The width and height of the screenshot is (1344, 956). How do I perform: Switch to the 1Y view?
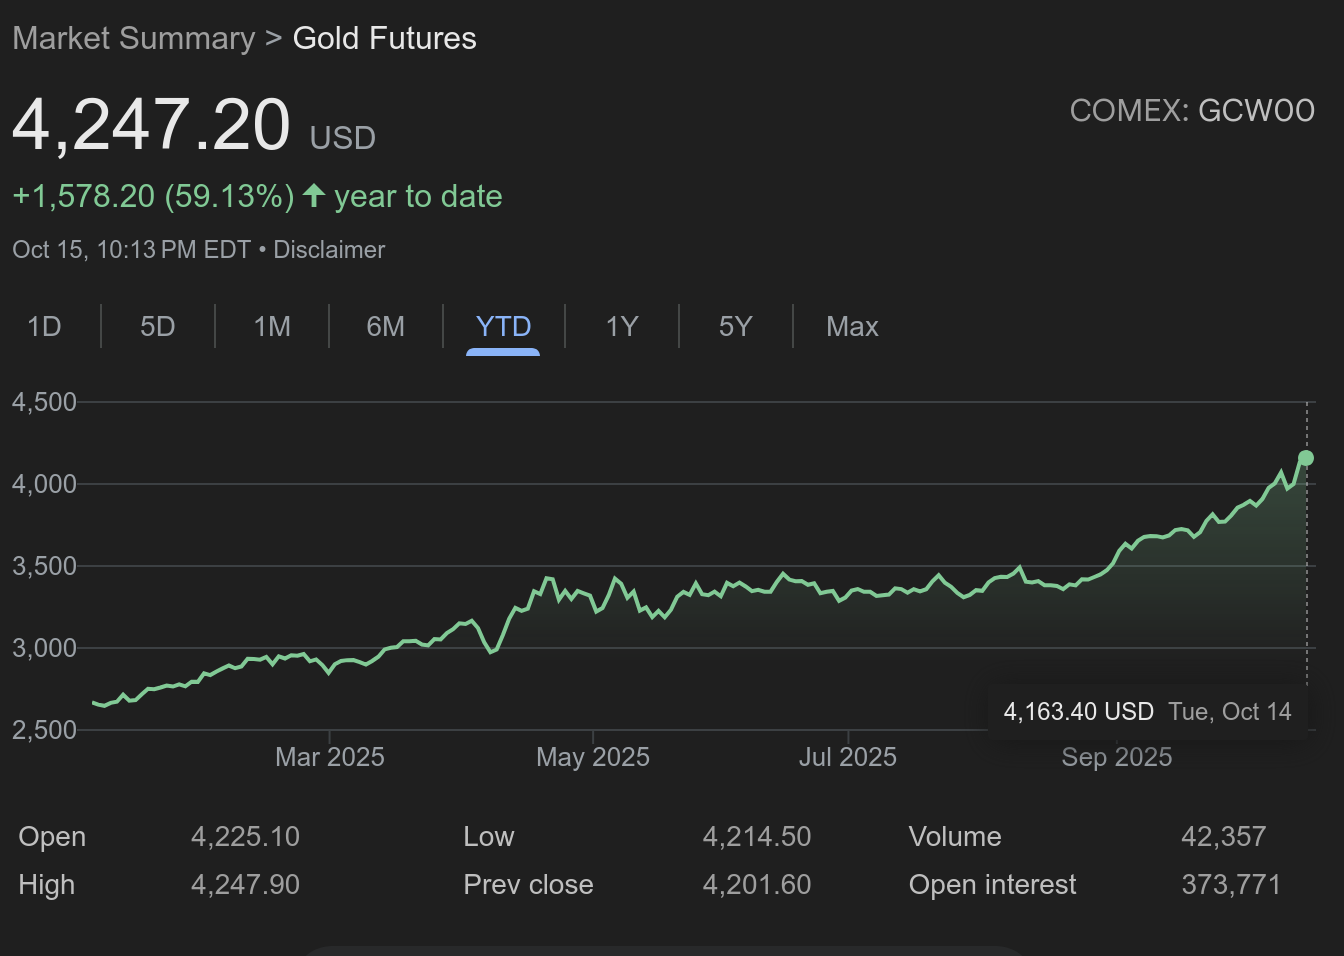point(622,327)
